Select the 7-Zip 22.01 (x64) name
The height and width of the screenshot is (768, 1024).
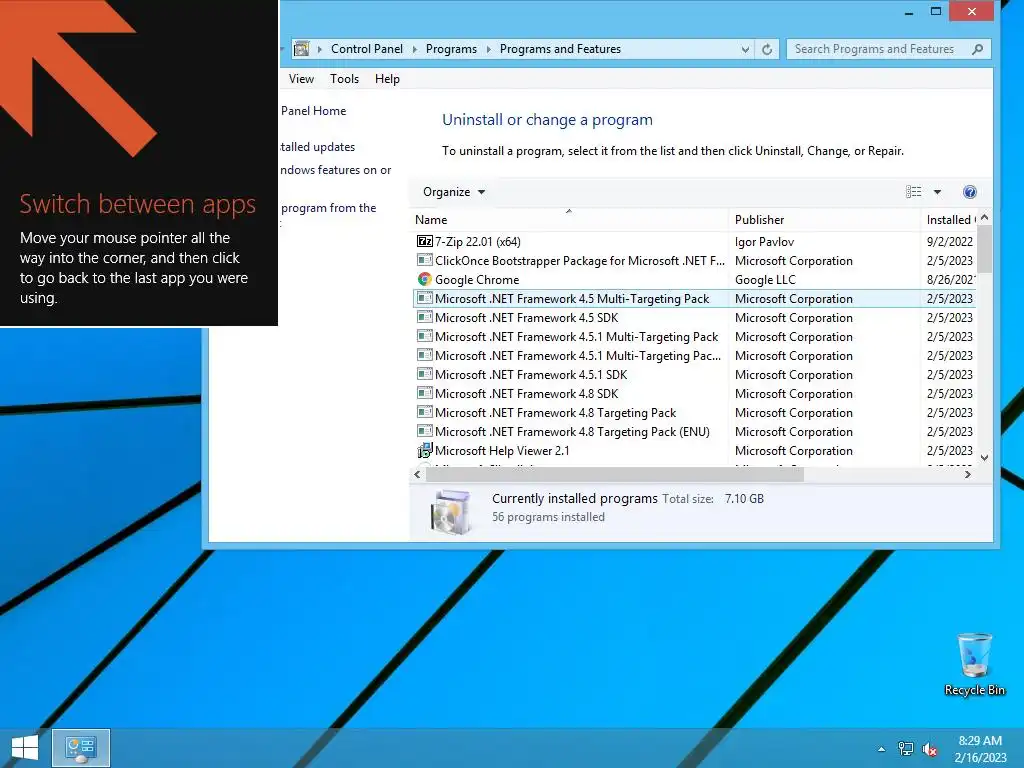pos(478,242)
